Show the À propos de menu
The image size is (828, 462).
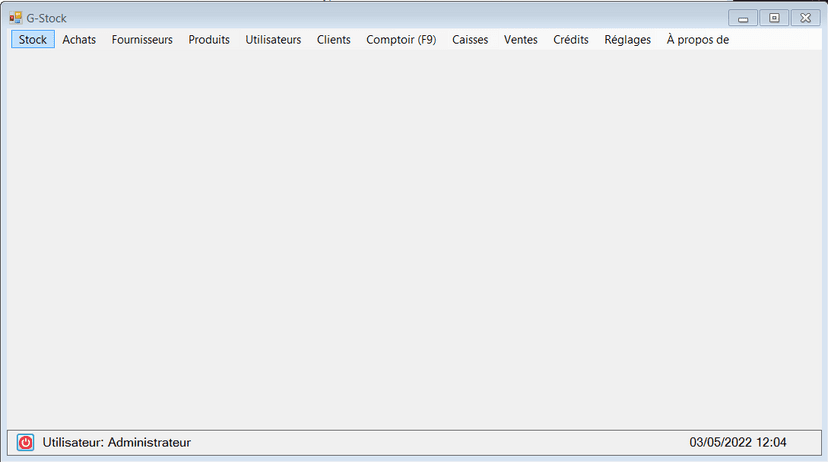coord(697,40)
